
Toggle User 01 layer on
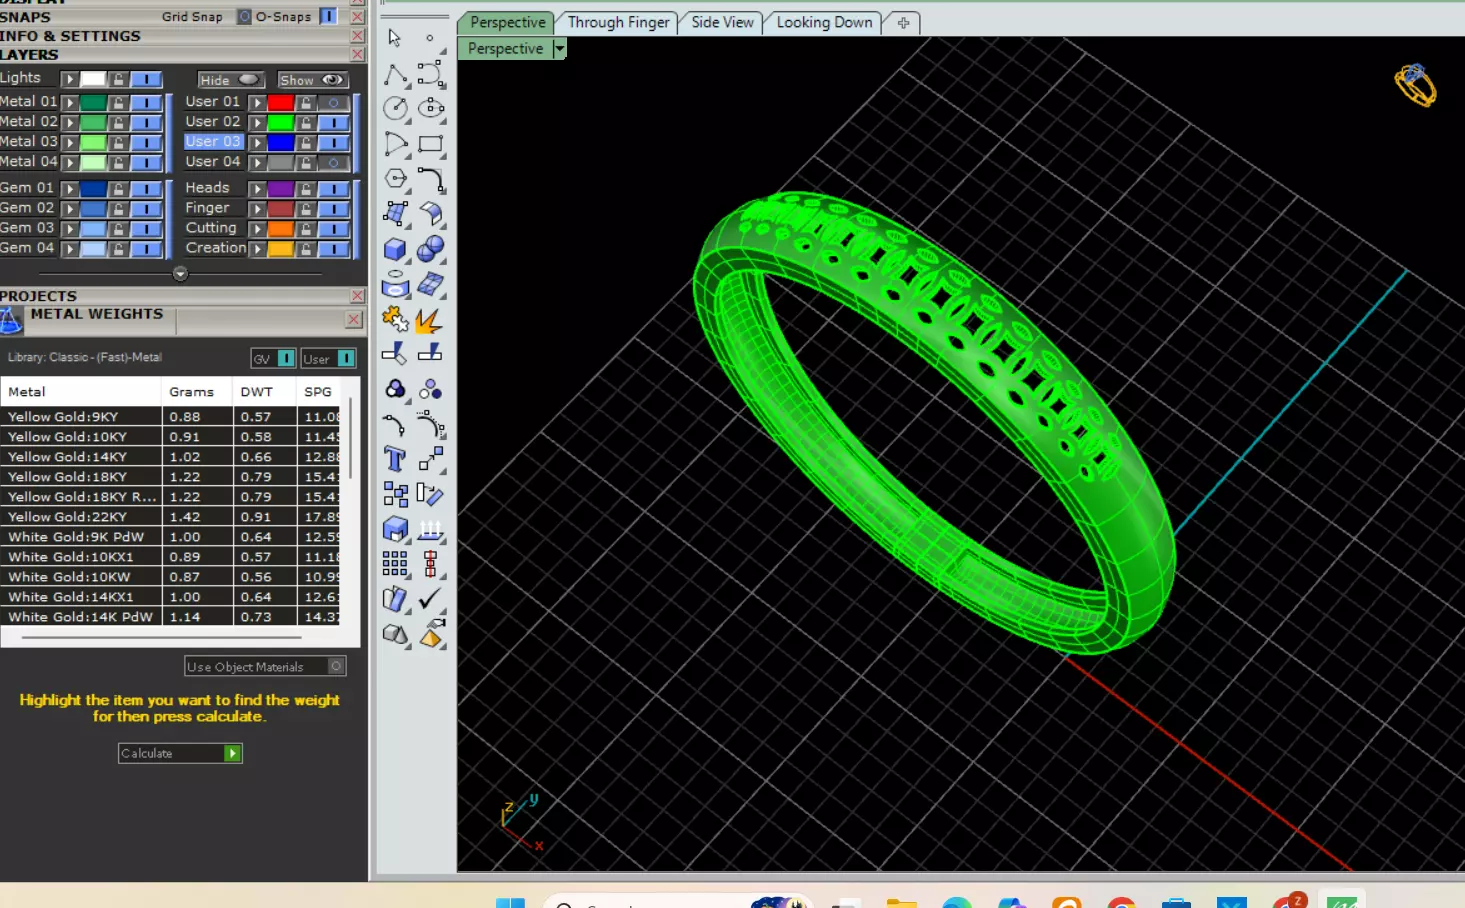coord(333,102)
